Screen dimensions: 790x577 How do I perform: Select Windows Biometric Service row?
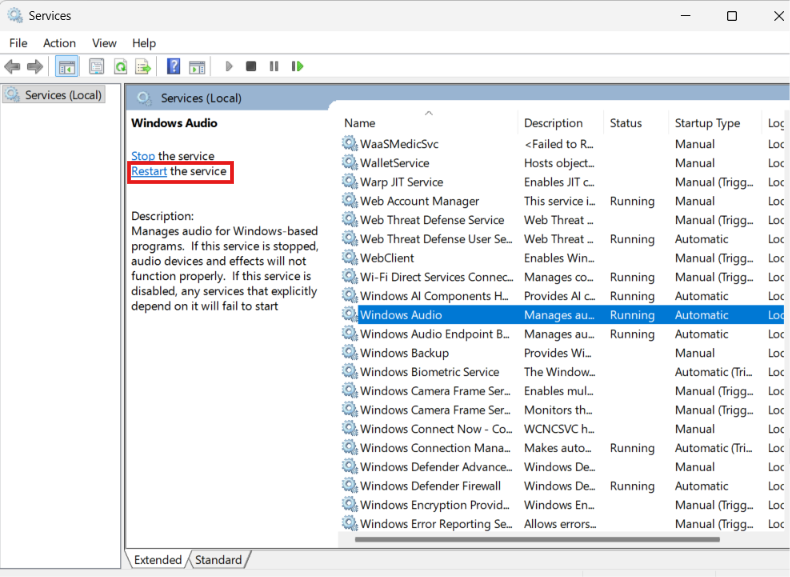coord(562,372)
